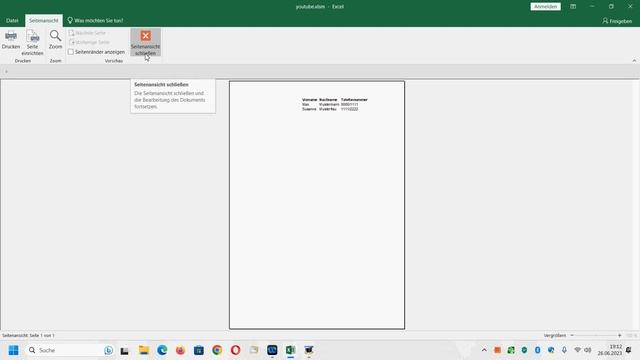Open Microsoft Store taskbar icon
This screenshot has height=360, width=640.
(x=199, y=350)
